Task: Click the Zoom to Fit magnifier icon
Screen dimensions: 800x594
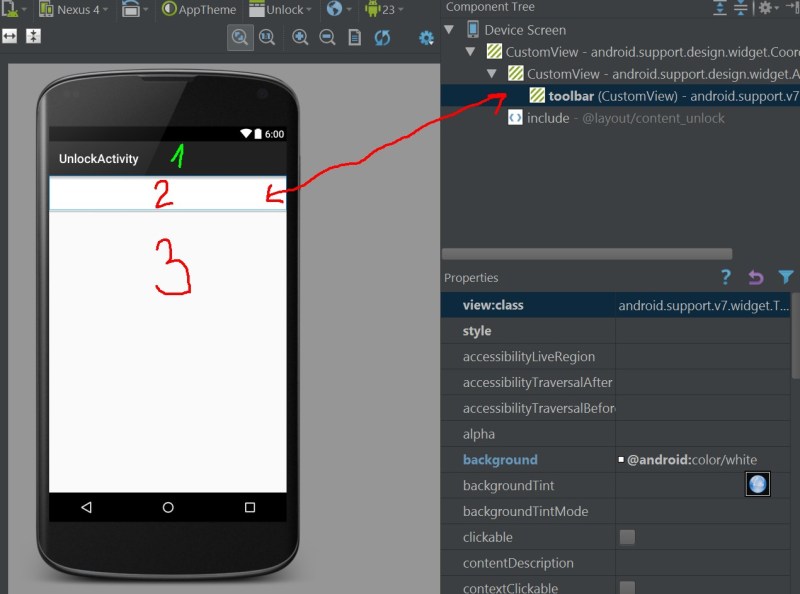Action: [x=240, y=37]
